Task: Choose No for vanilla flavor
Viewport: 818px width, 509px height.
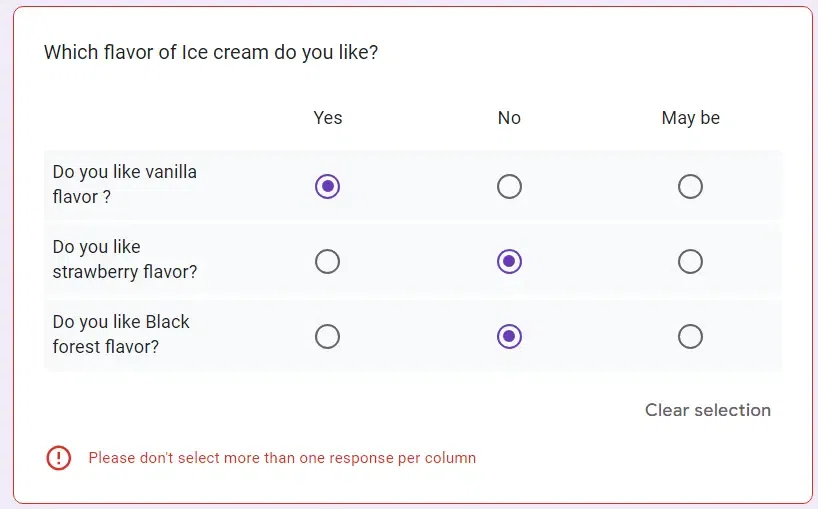Action: coord(509,187)
